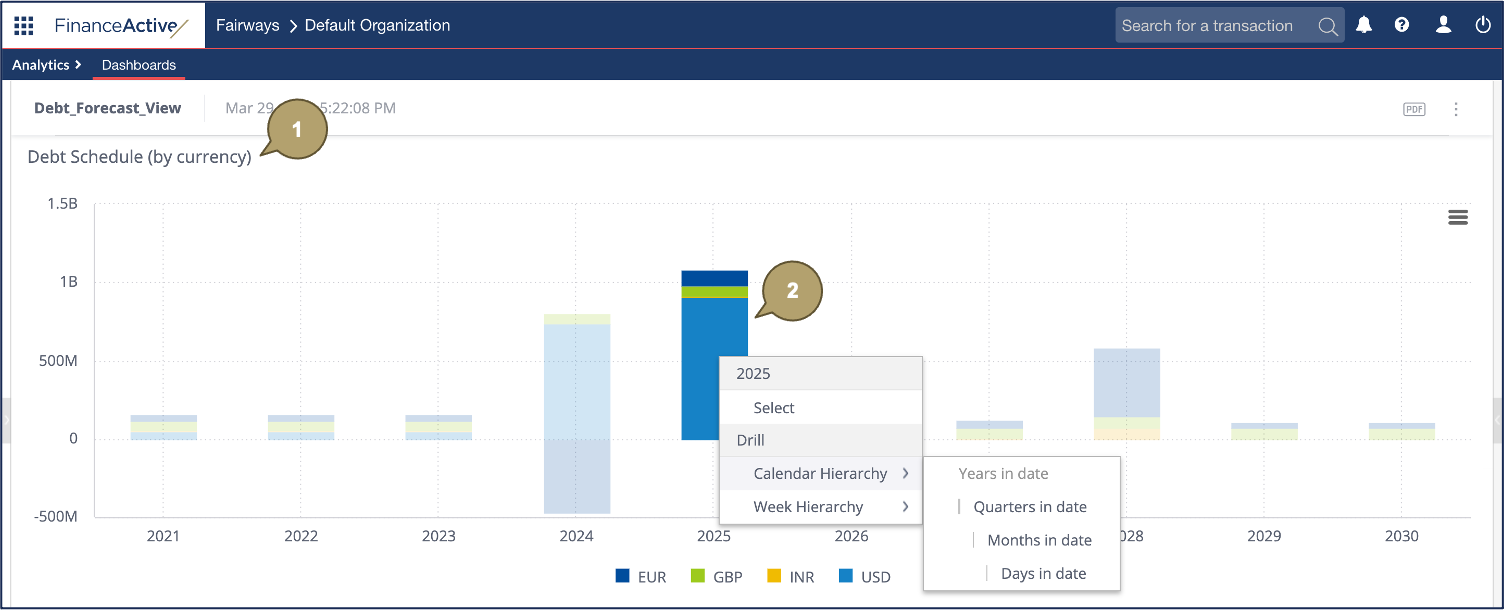Image resolution: width=1504 pixels, height=610 pixels.
Task: Open dashboard options vertical dots menu
Action: [x=1456, y=109]
